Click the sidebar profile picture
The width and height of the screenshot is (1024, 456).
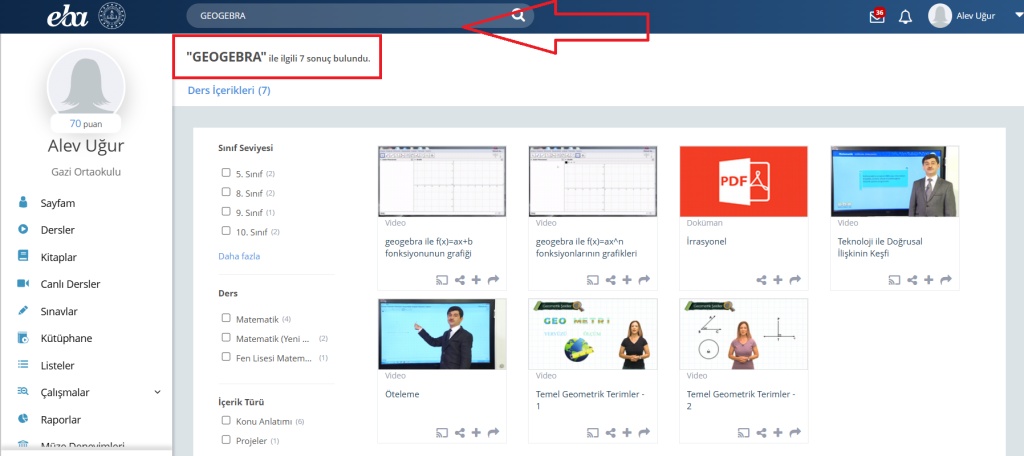(86, 85)
